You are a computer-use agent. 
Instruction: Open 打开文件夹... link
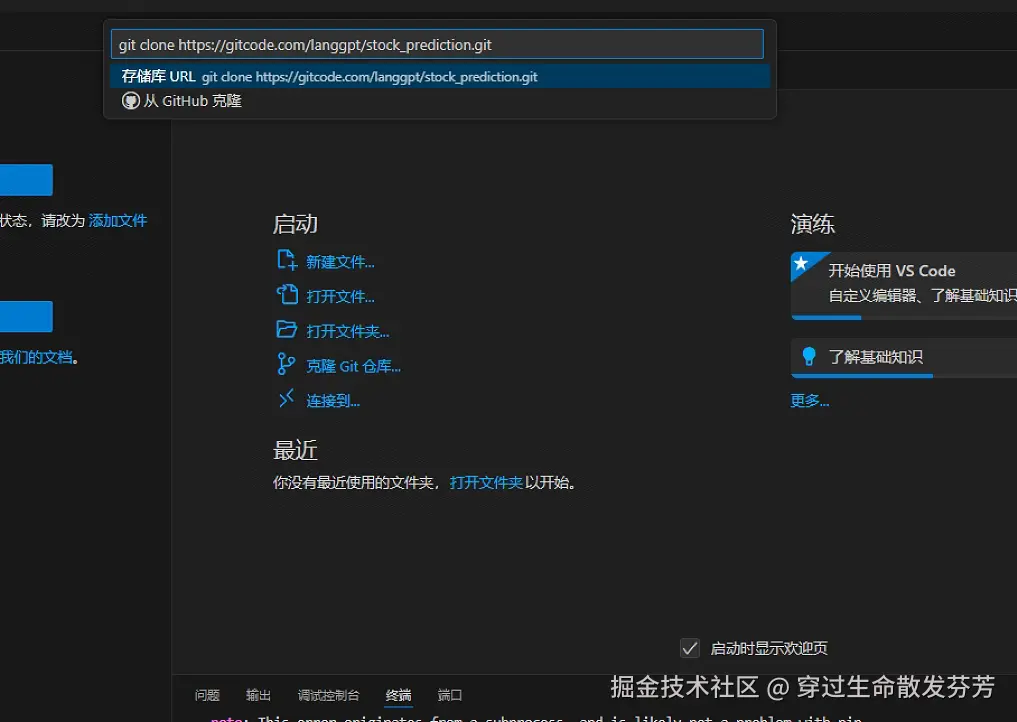(x=348, y=331)
